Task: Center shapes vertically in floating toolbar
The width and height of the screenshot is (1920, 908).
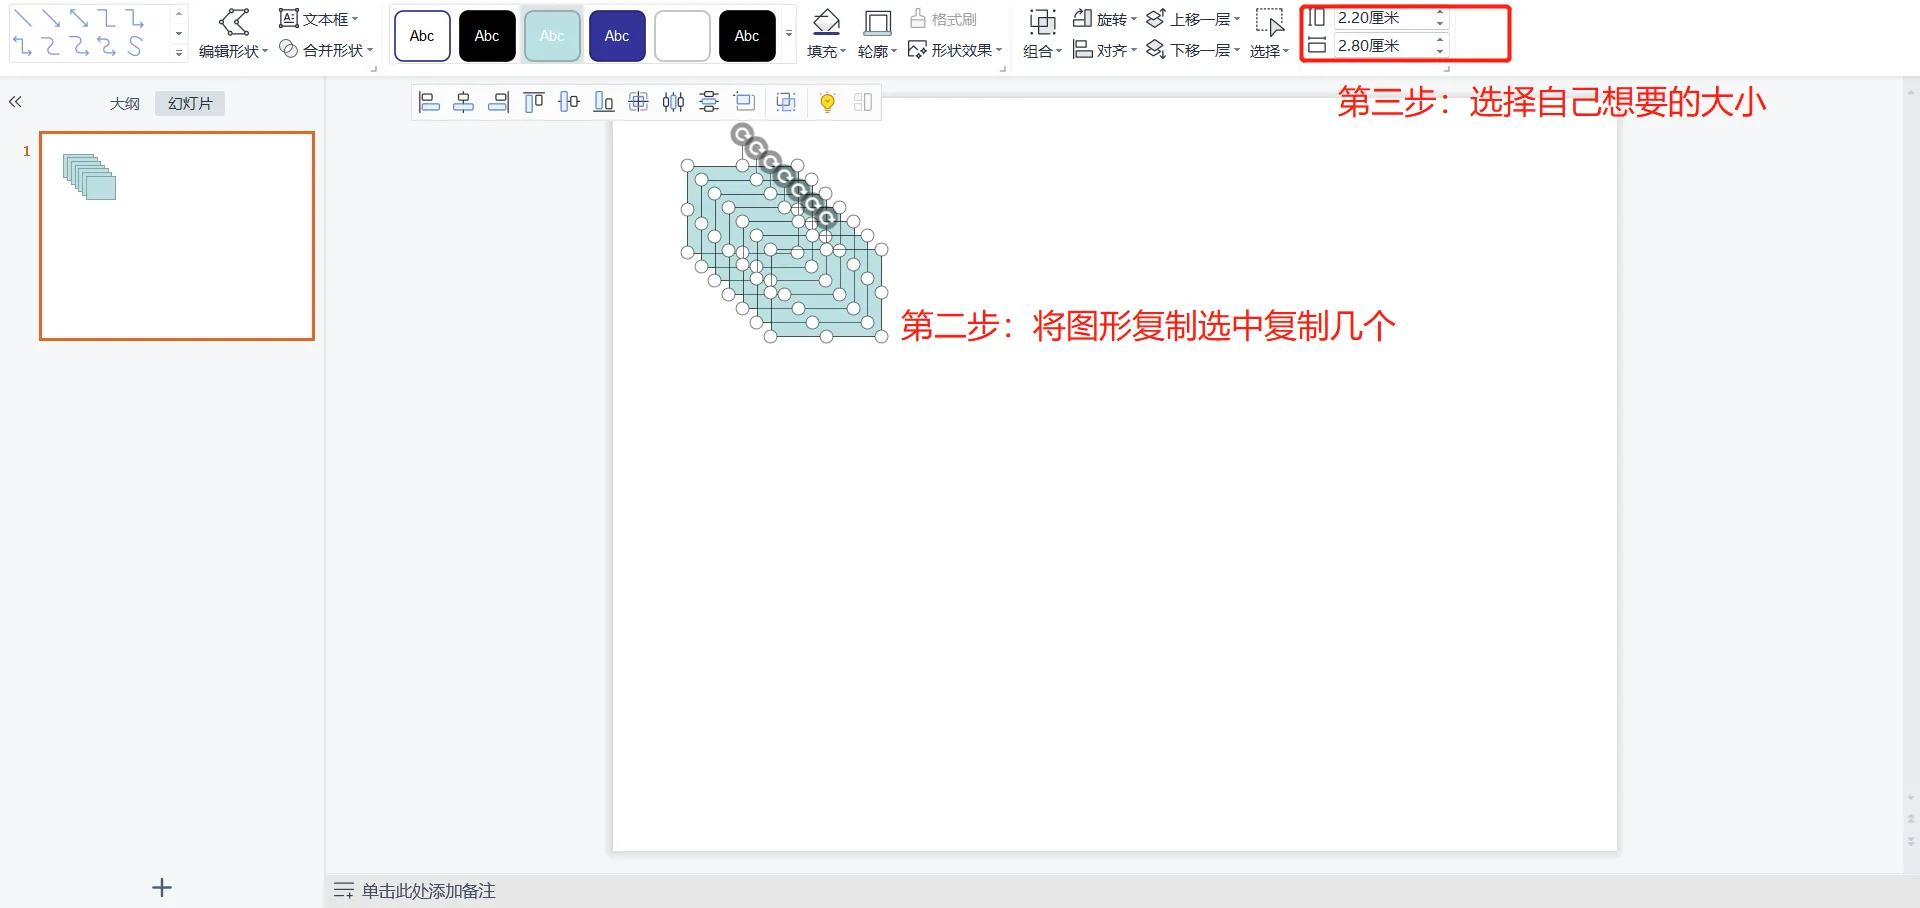Action: click(569, 102)
